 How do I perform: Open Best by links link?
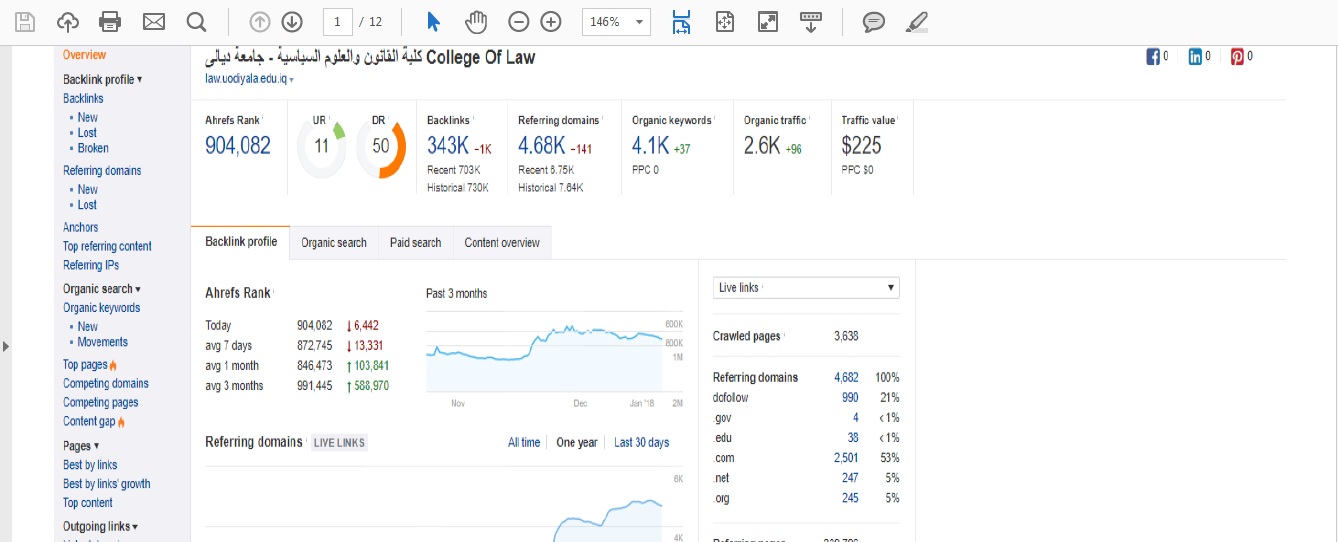click(90, 465)
